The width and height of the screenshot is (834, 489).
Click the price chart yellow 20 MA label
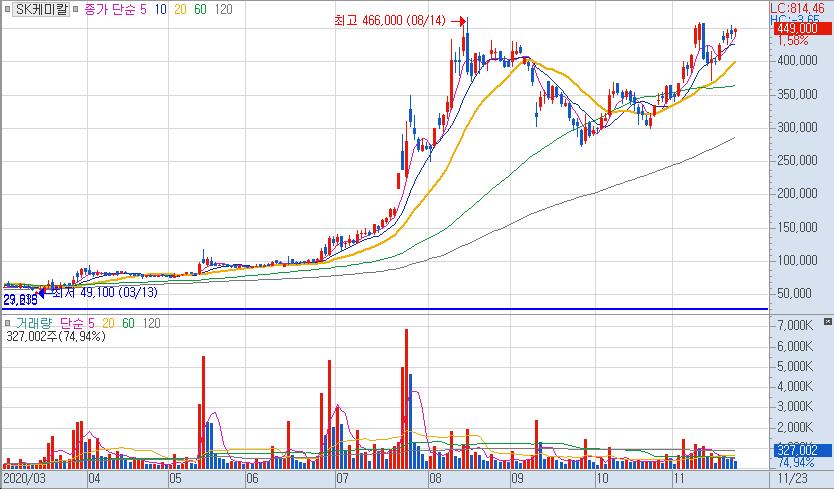pos(180,10)
